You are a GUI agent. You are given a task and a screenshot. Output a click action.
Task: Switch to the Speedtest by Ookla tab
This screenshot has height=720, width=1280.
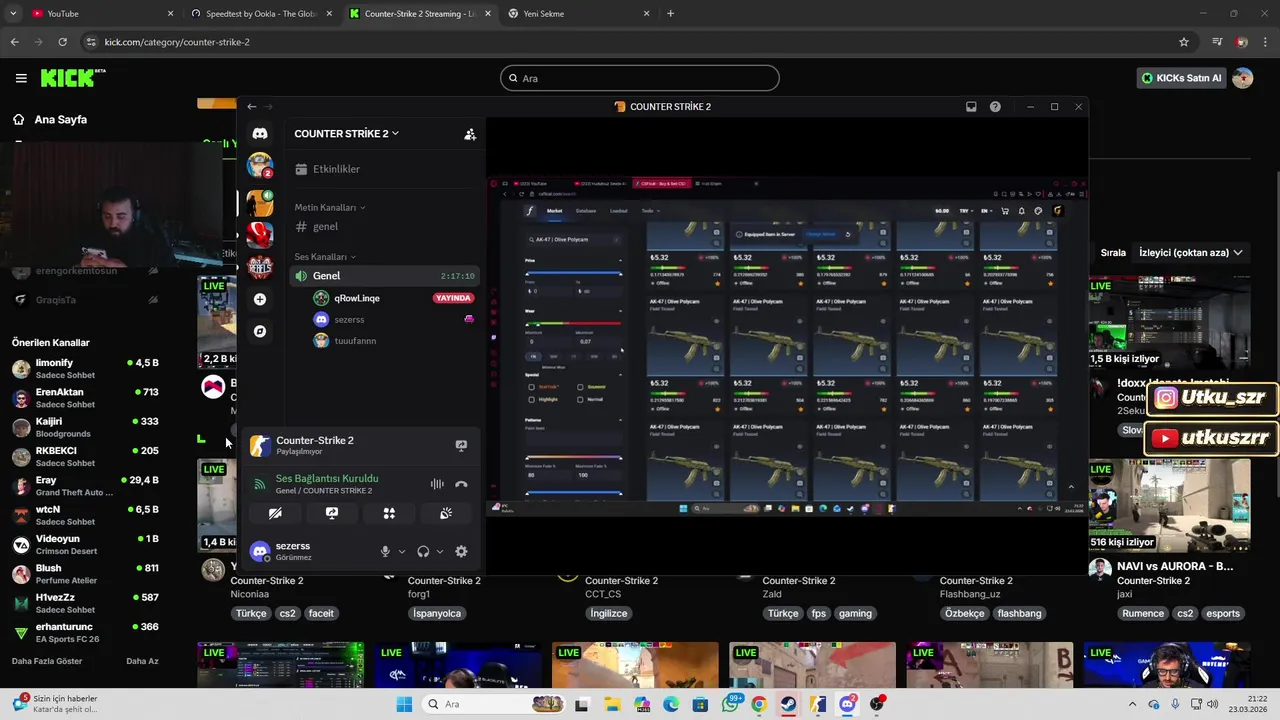click(260, 14)
